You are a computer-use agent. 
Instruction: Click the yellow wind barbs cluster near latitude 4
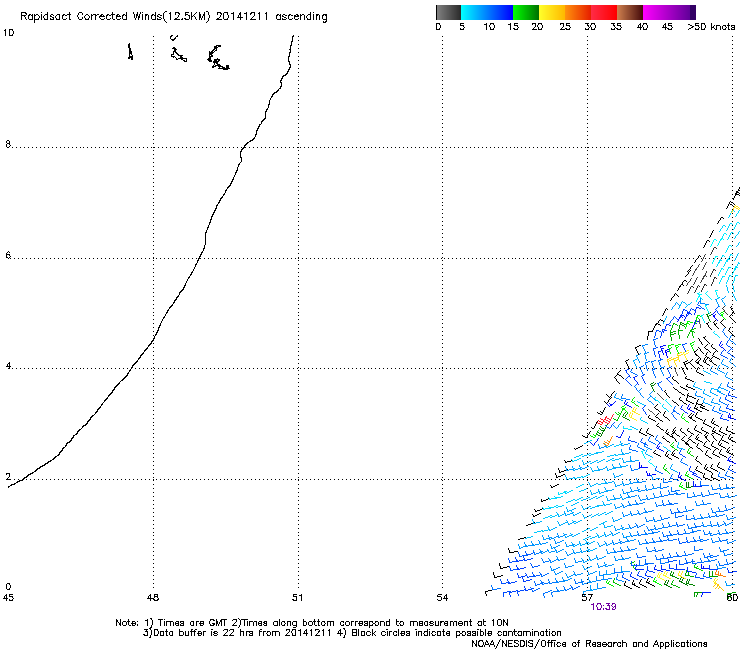pyautogui.click(x=677, y=360)
